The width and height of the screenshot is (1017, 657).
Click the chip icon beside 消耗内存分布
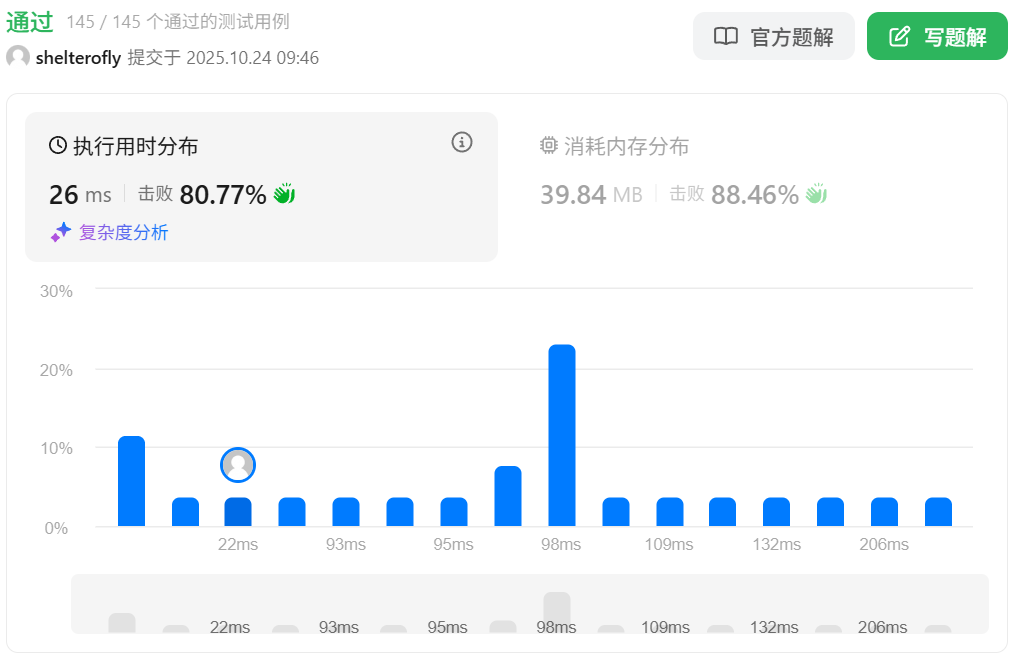[548, 146]
